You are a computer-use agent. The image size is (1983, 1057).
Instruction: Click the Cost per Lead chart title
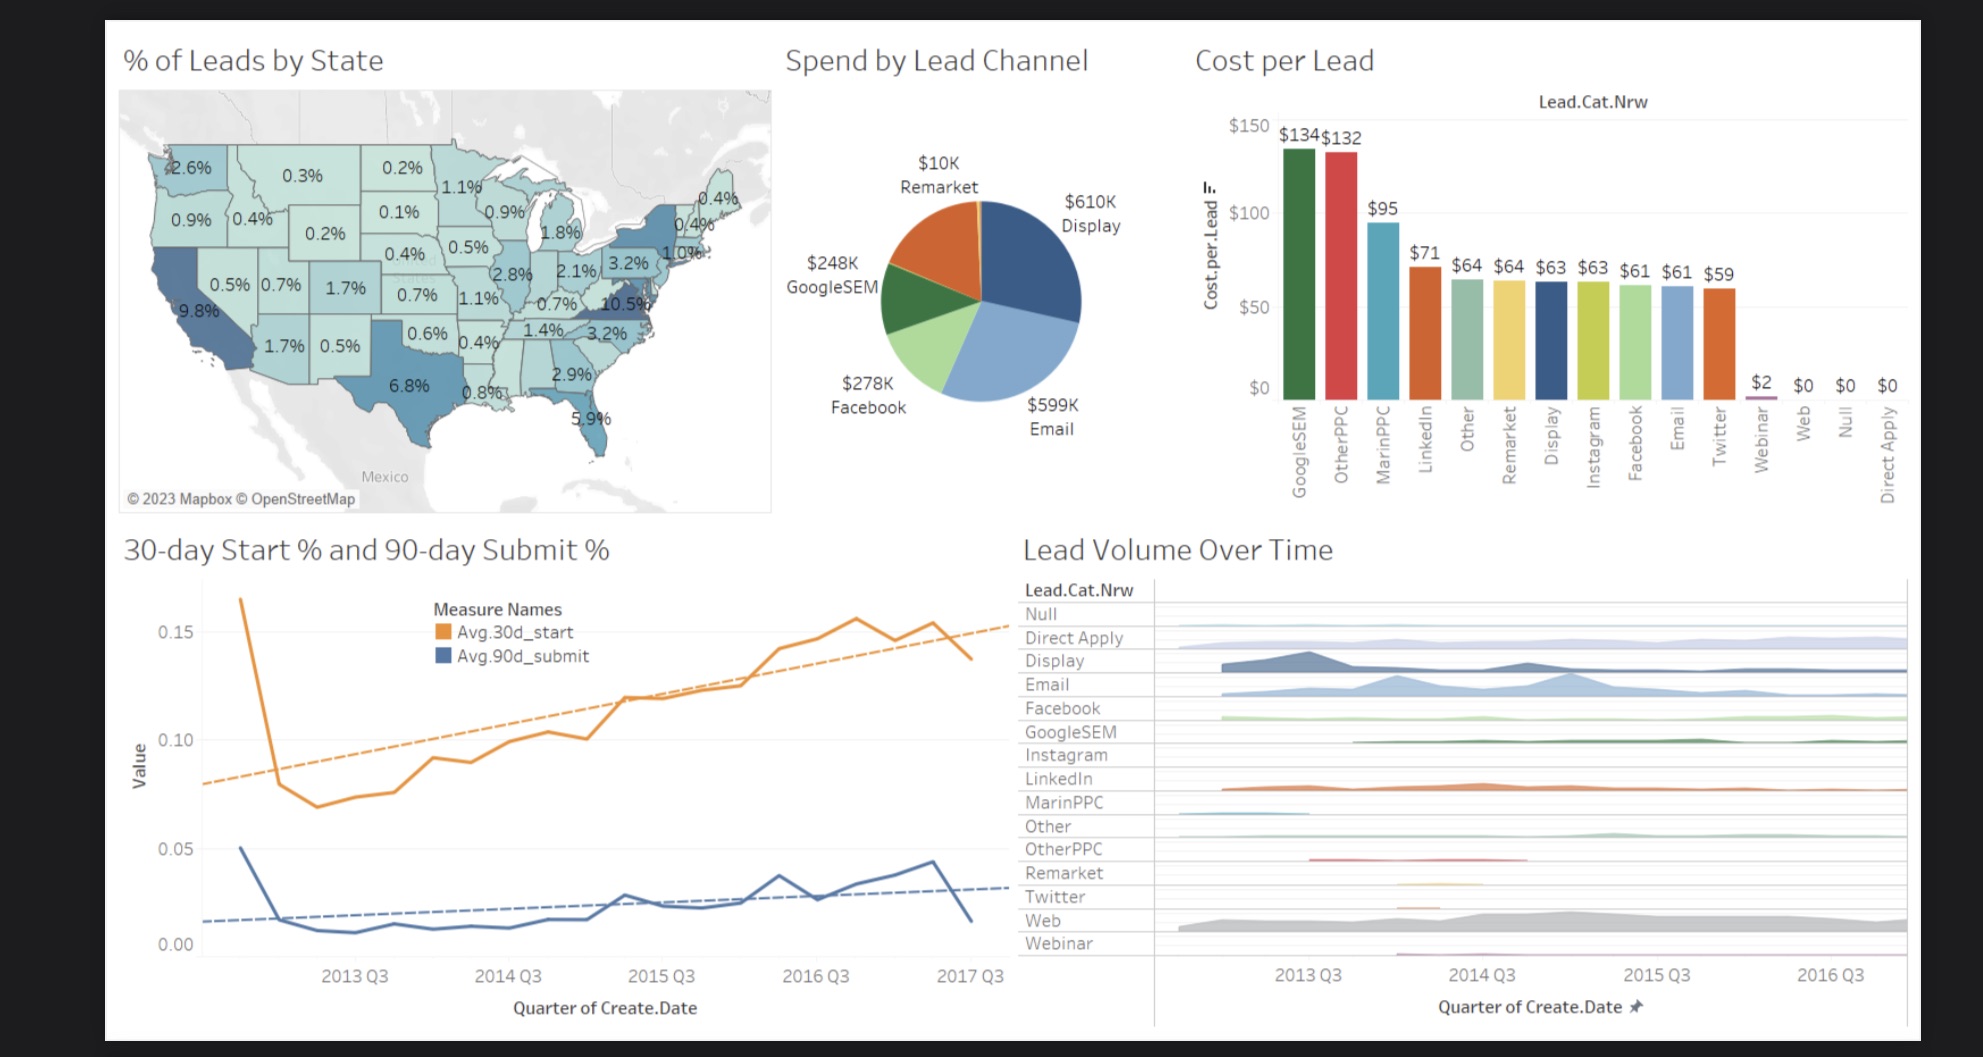[1284, 61]
